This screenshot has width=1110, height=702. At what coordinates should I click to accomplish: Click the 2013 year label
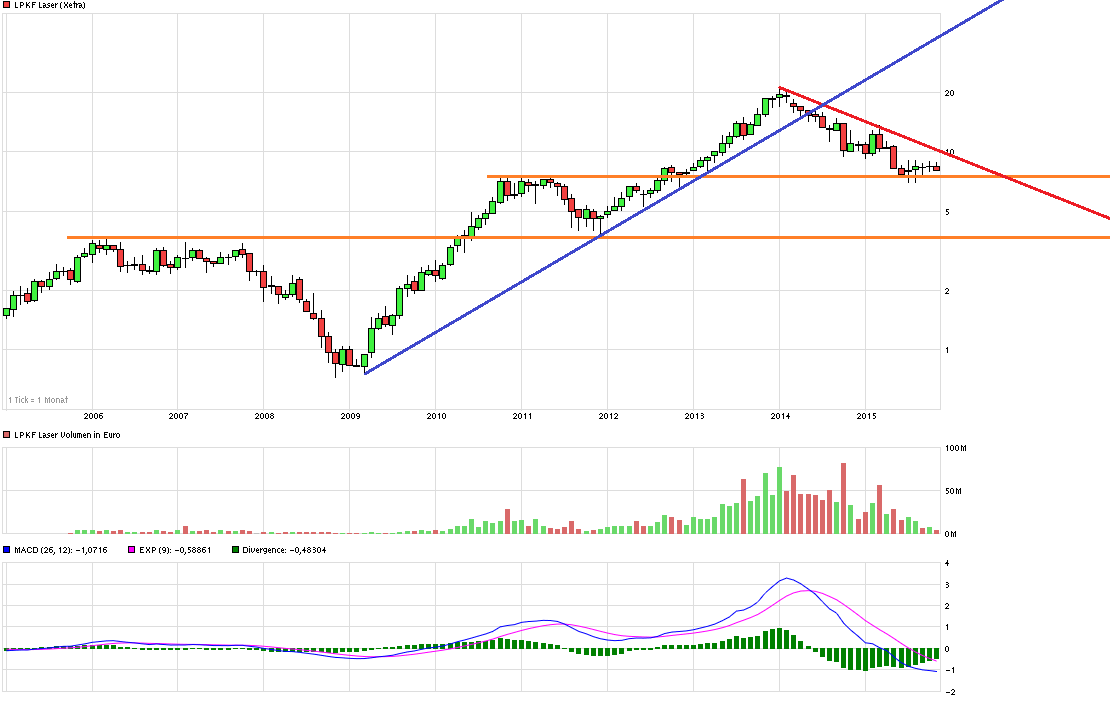click(x=694, y=416)
